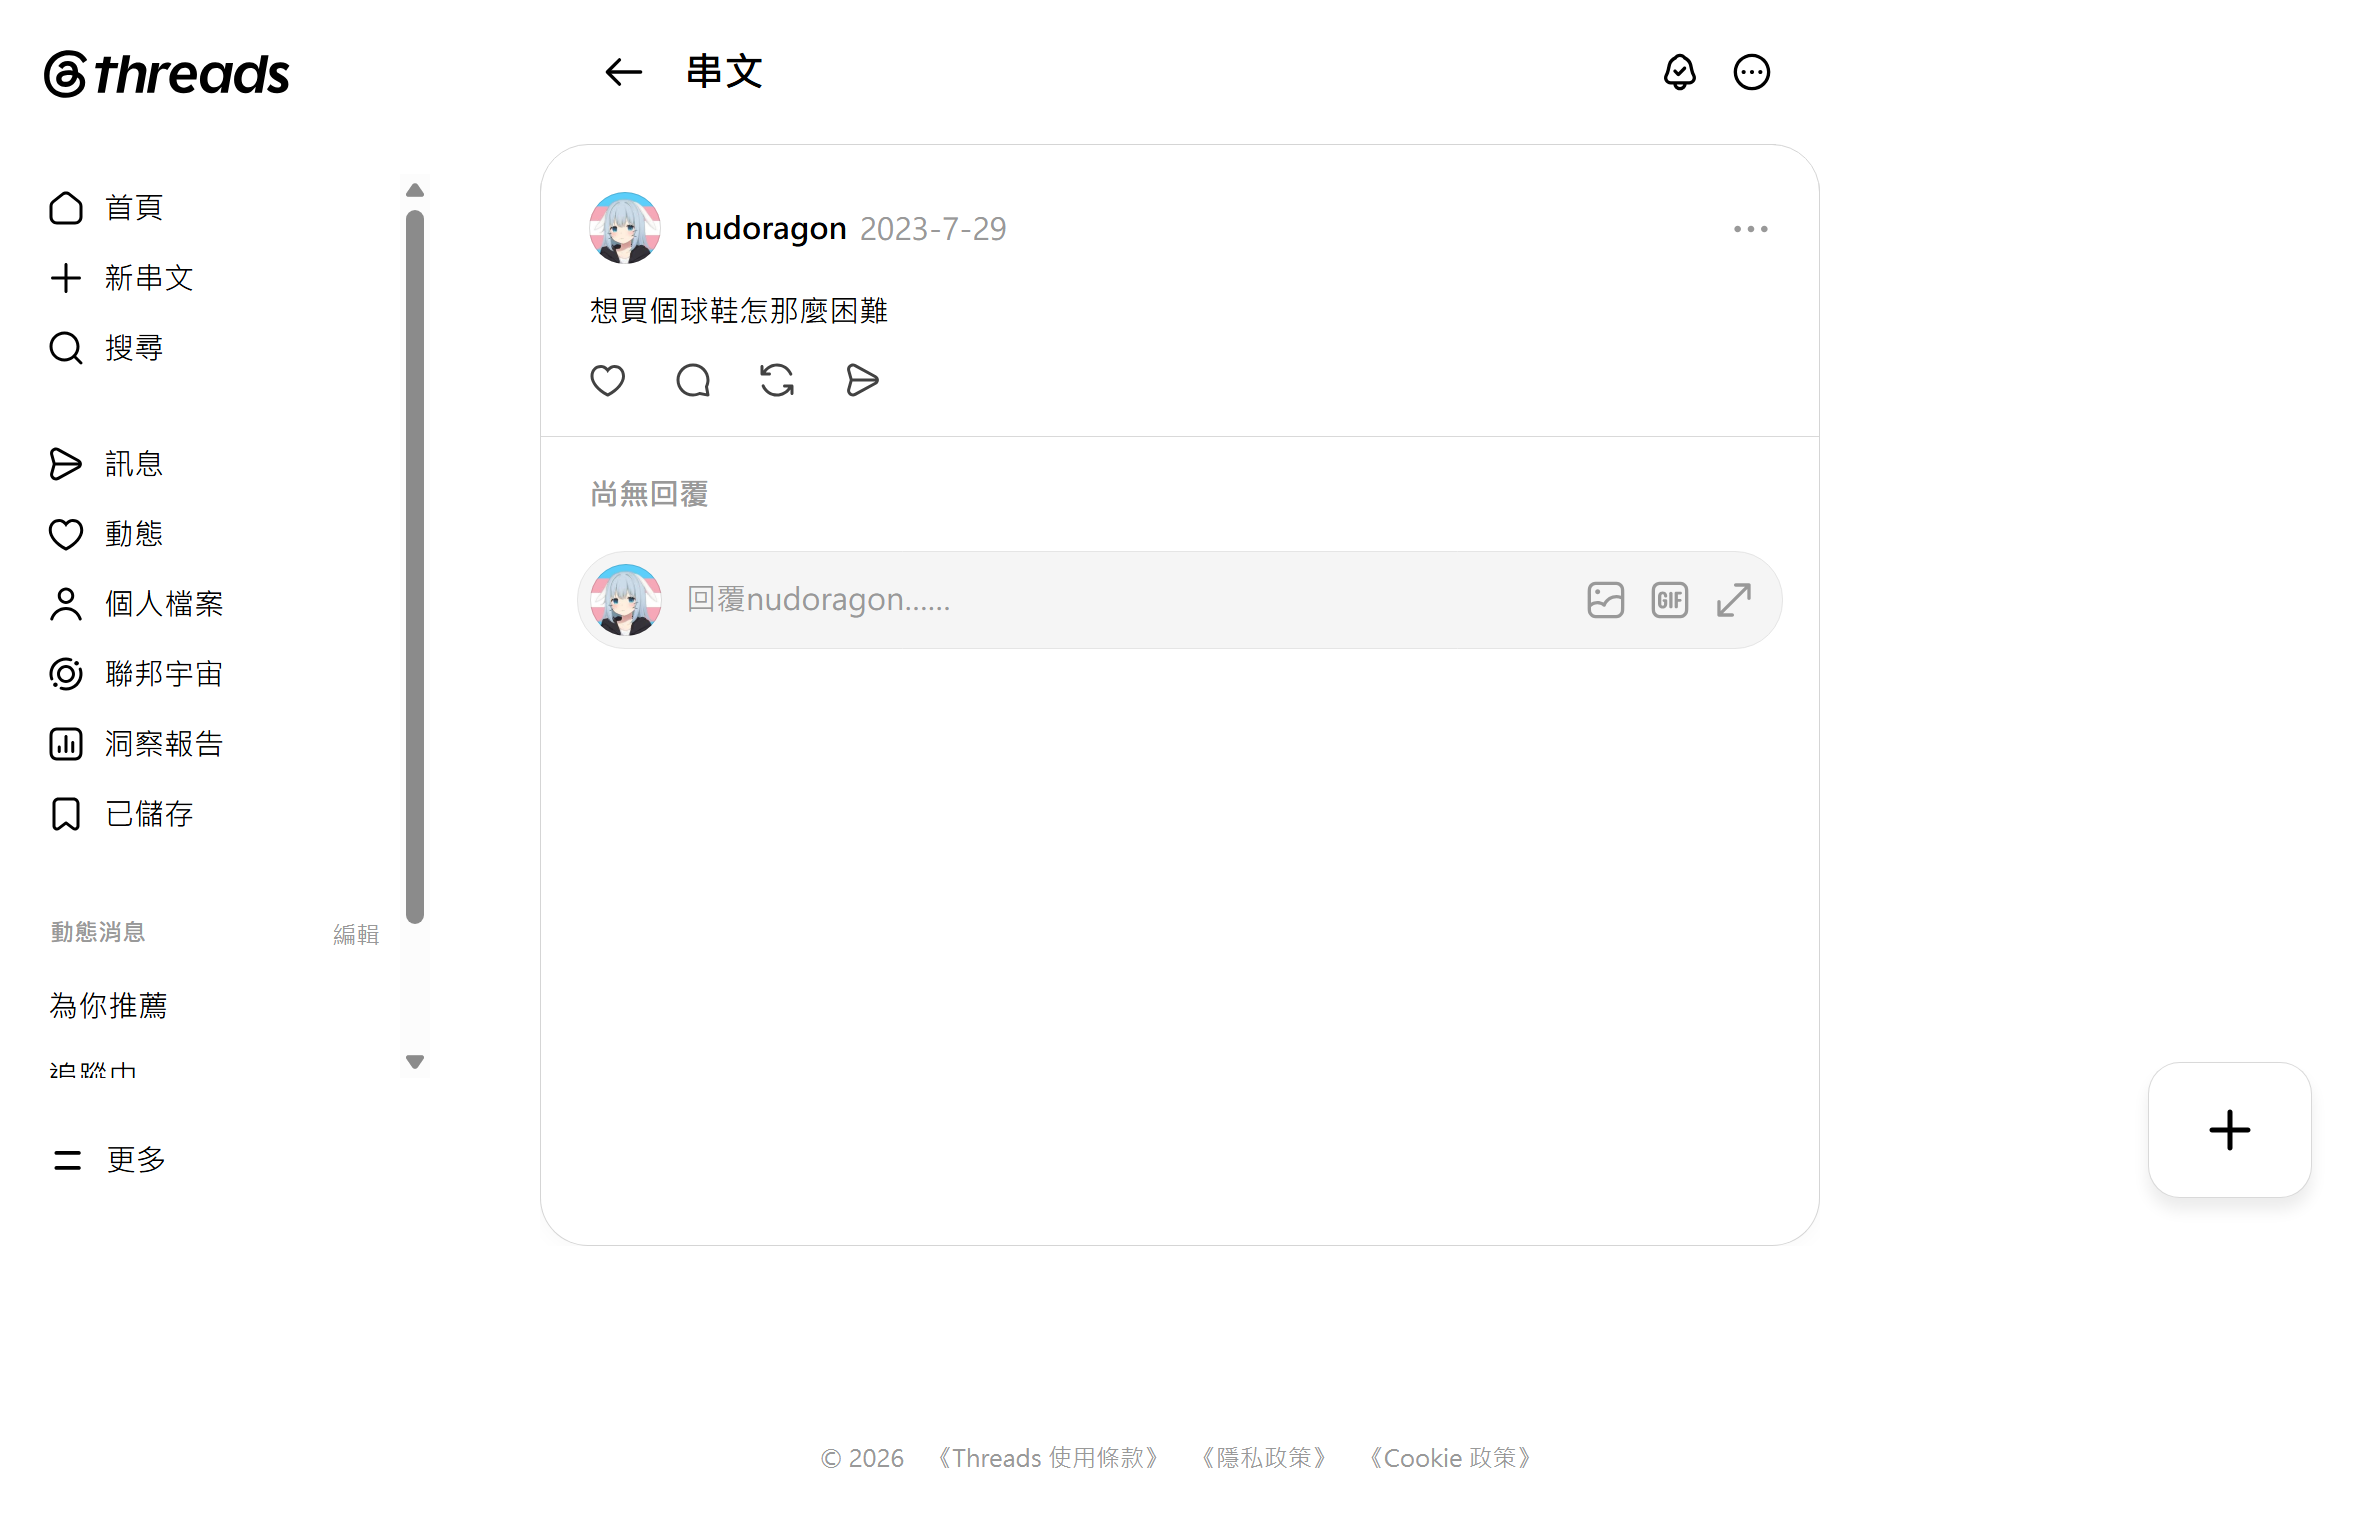Open thread notification bell

[x=1679, y=72]
